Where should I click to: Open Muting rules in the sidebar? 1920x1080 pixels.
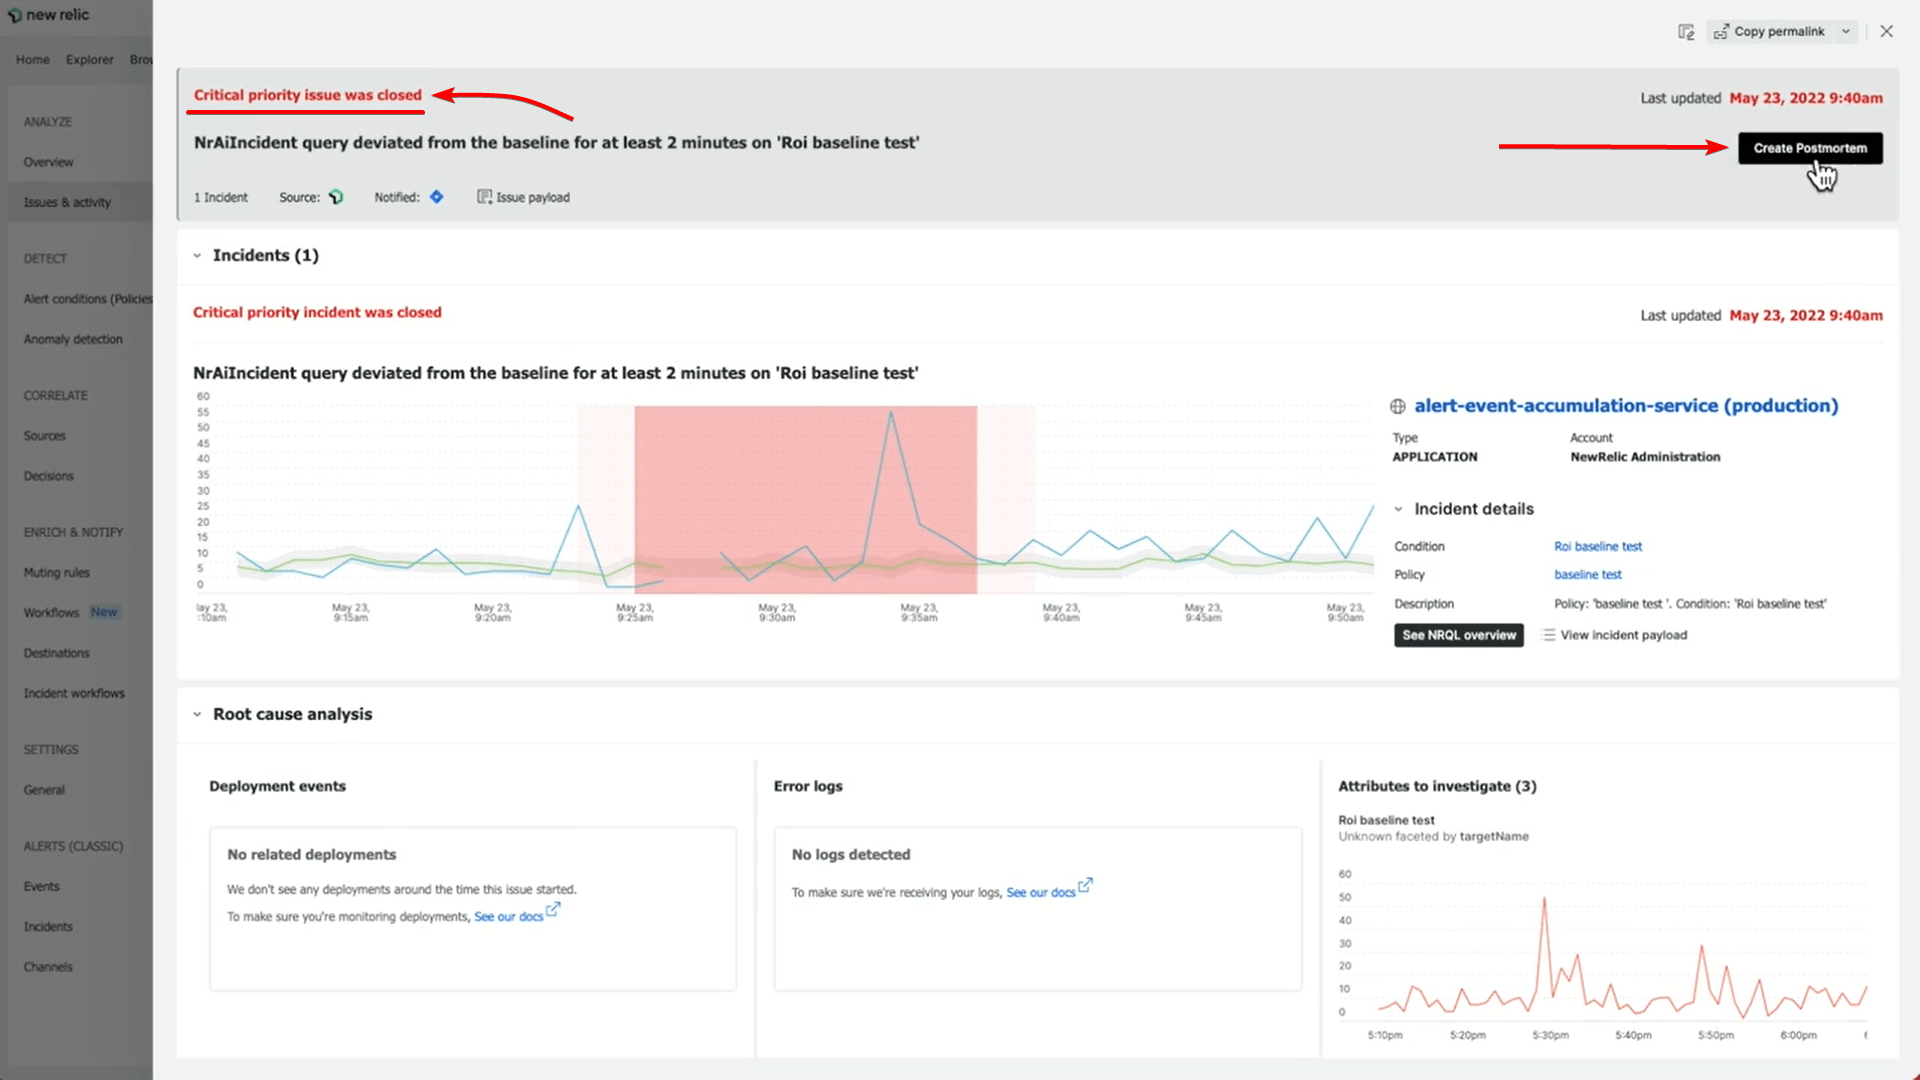[57, 573]
